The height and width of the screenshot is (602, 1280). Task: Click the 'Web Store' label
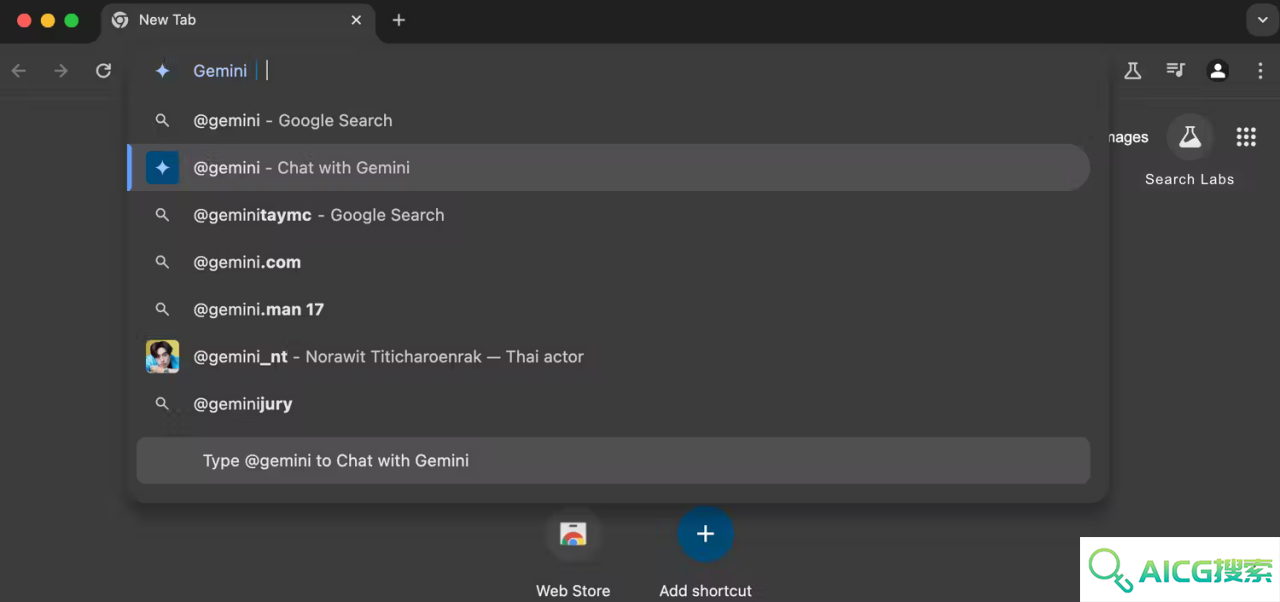tap(573, 591)
